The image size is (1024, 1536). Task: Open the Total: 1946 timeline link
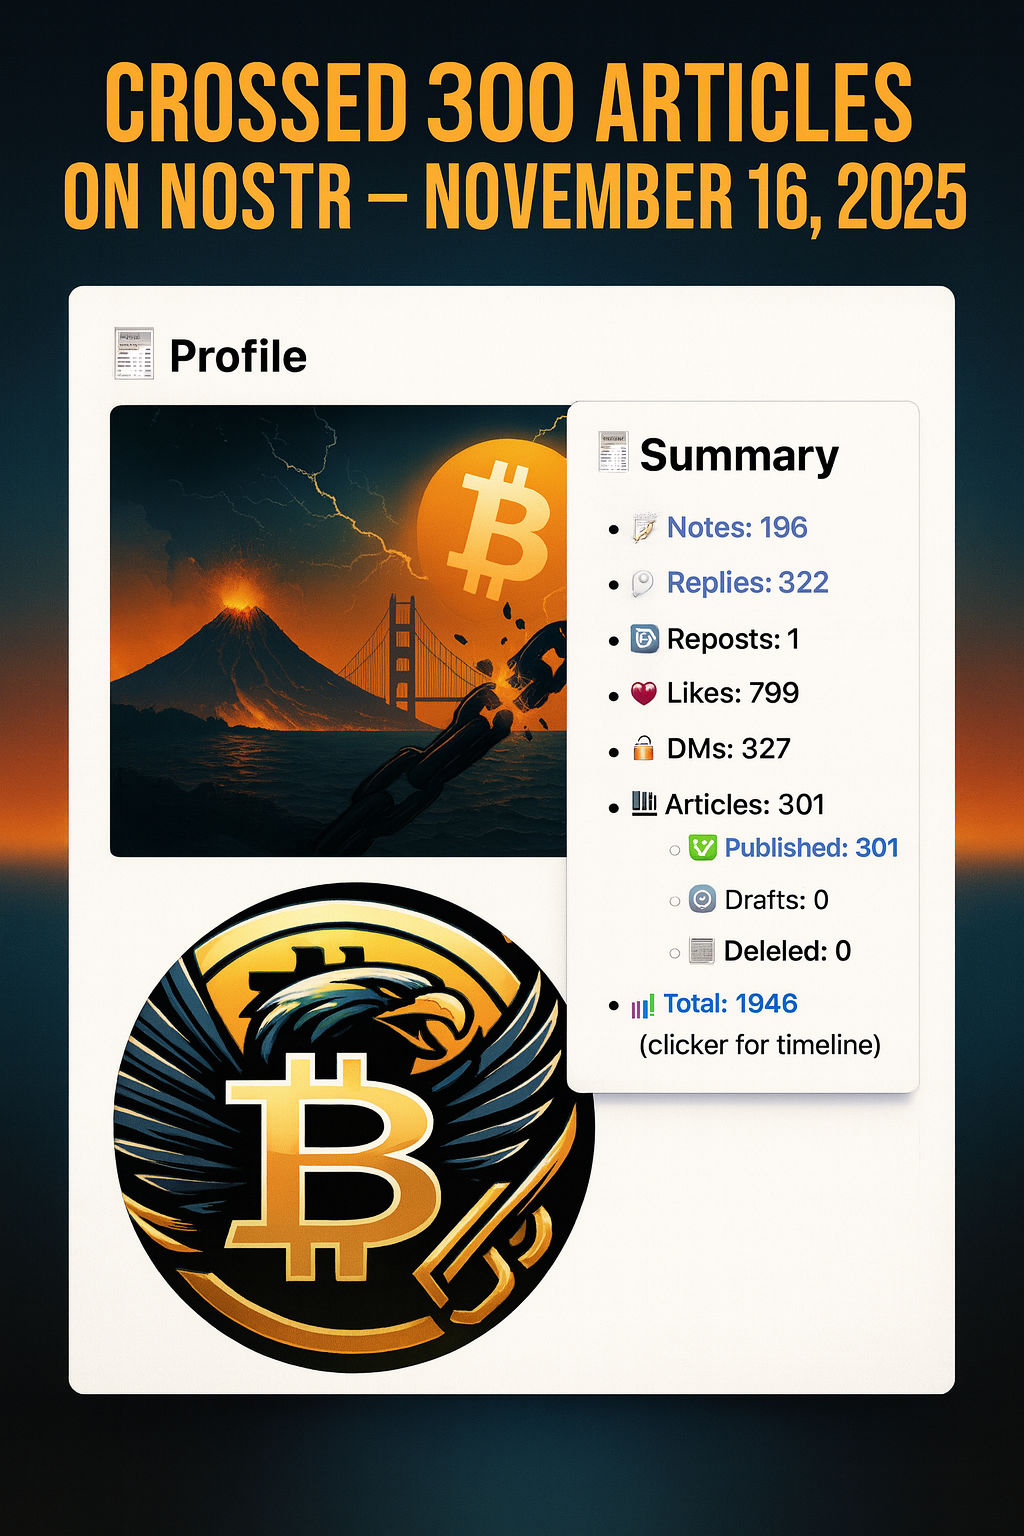(x=730, y=1003)
